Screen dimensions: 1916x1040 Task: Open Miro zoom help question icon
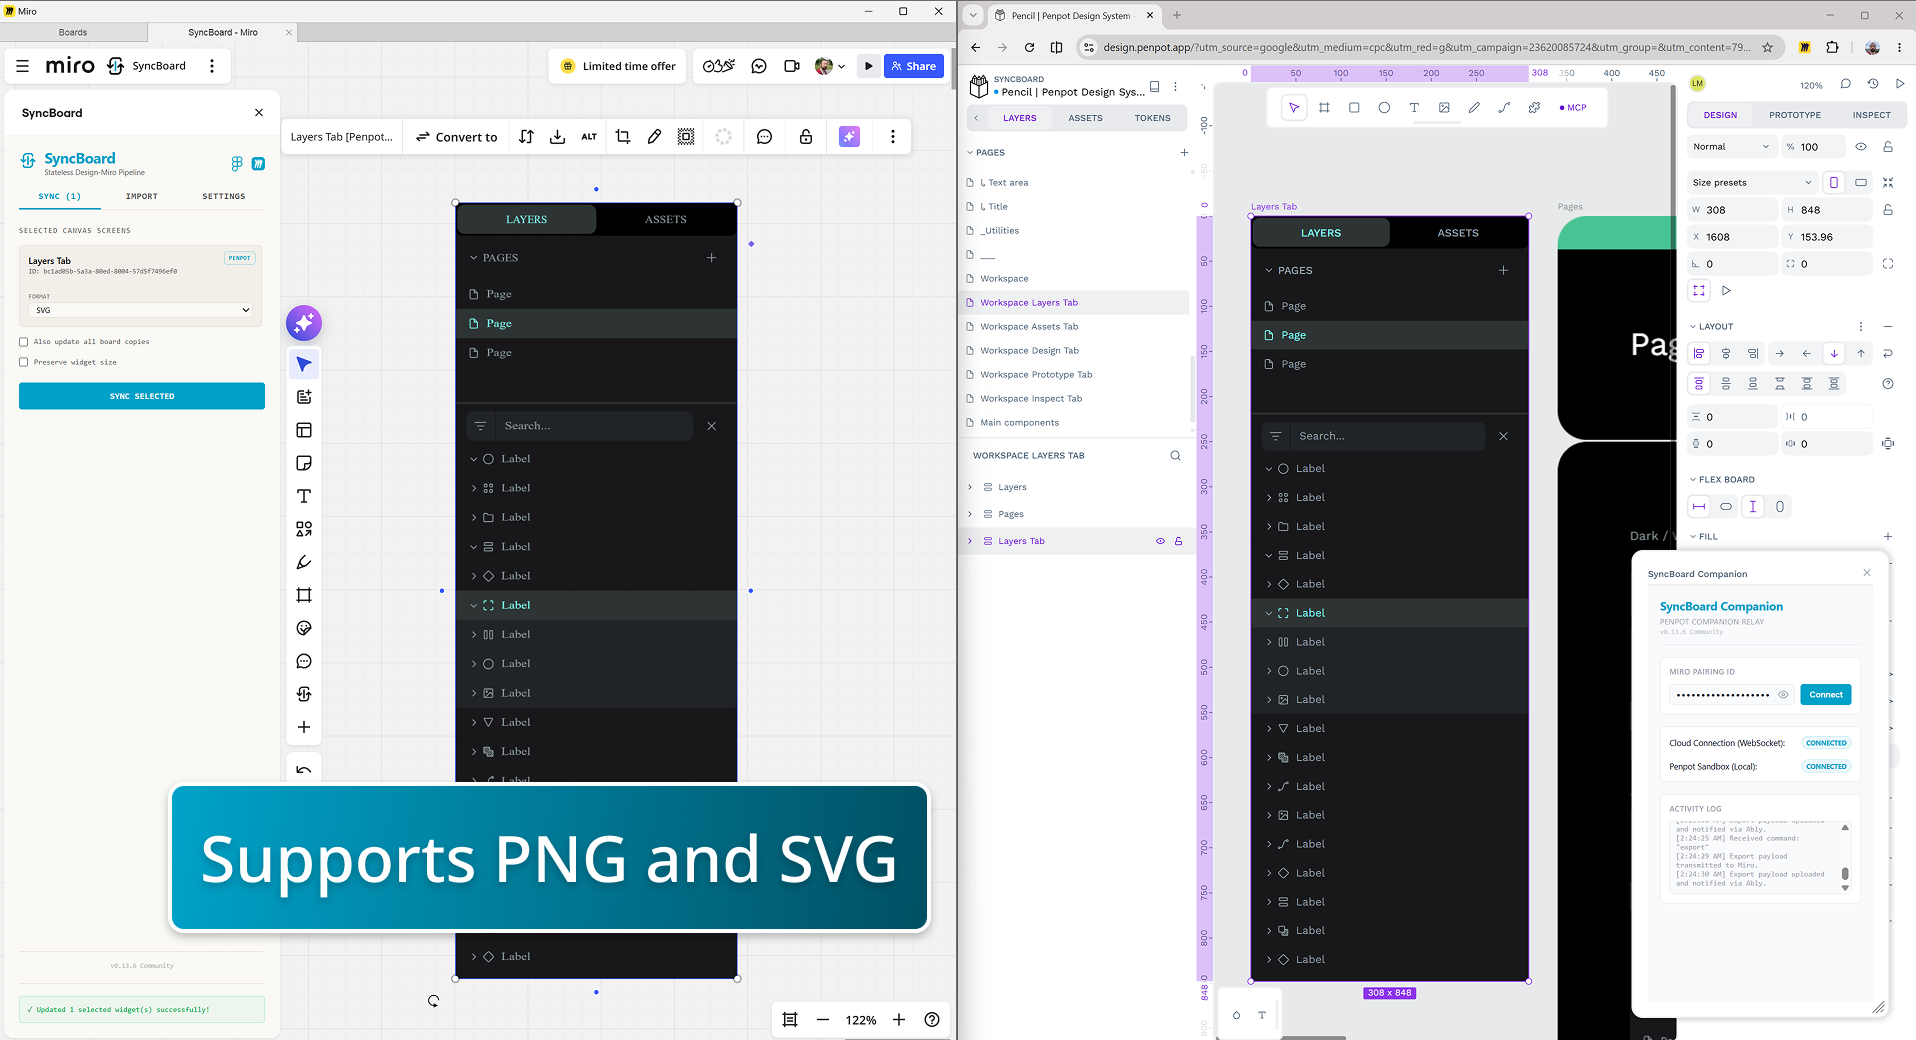coord(932,1020)
